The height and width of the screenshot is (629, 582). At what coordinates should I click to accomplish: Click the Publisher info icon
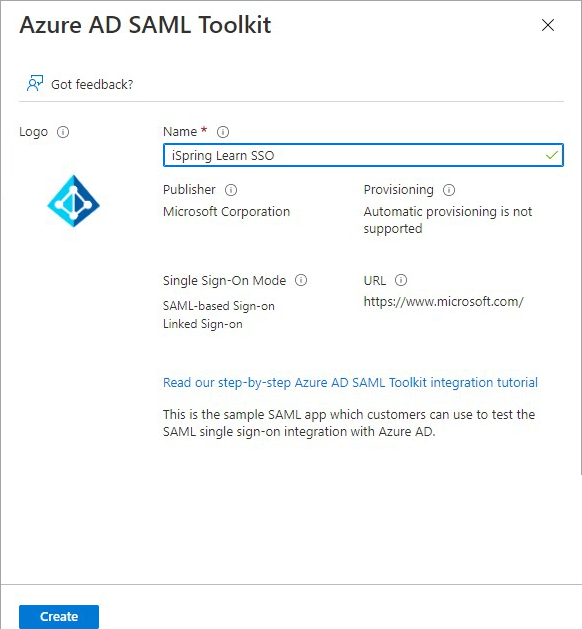tap(231, 190)
